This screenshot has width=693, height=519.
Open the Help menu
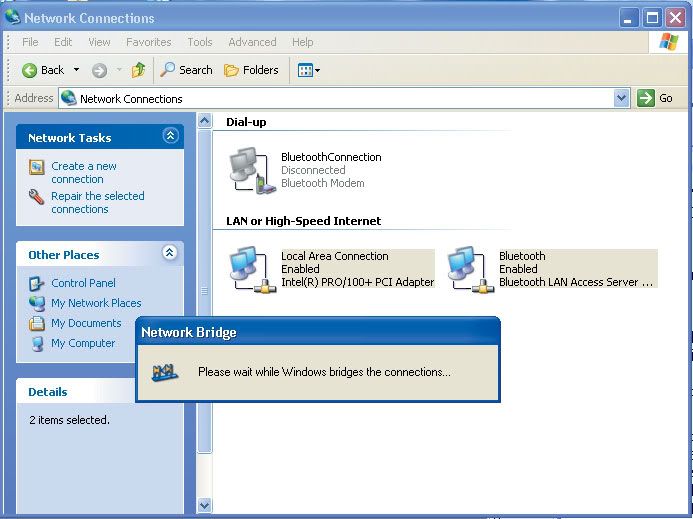coord(303,42)
